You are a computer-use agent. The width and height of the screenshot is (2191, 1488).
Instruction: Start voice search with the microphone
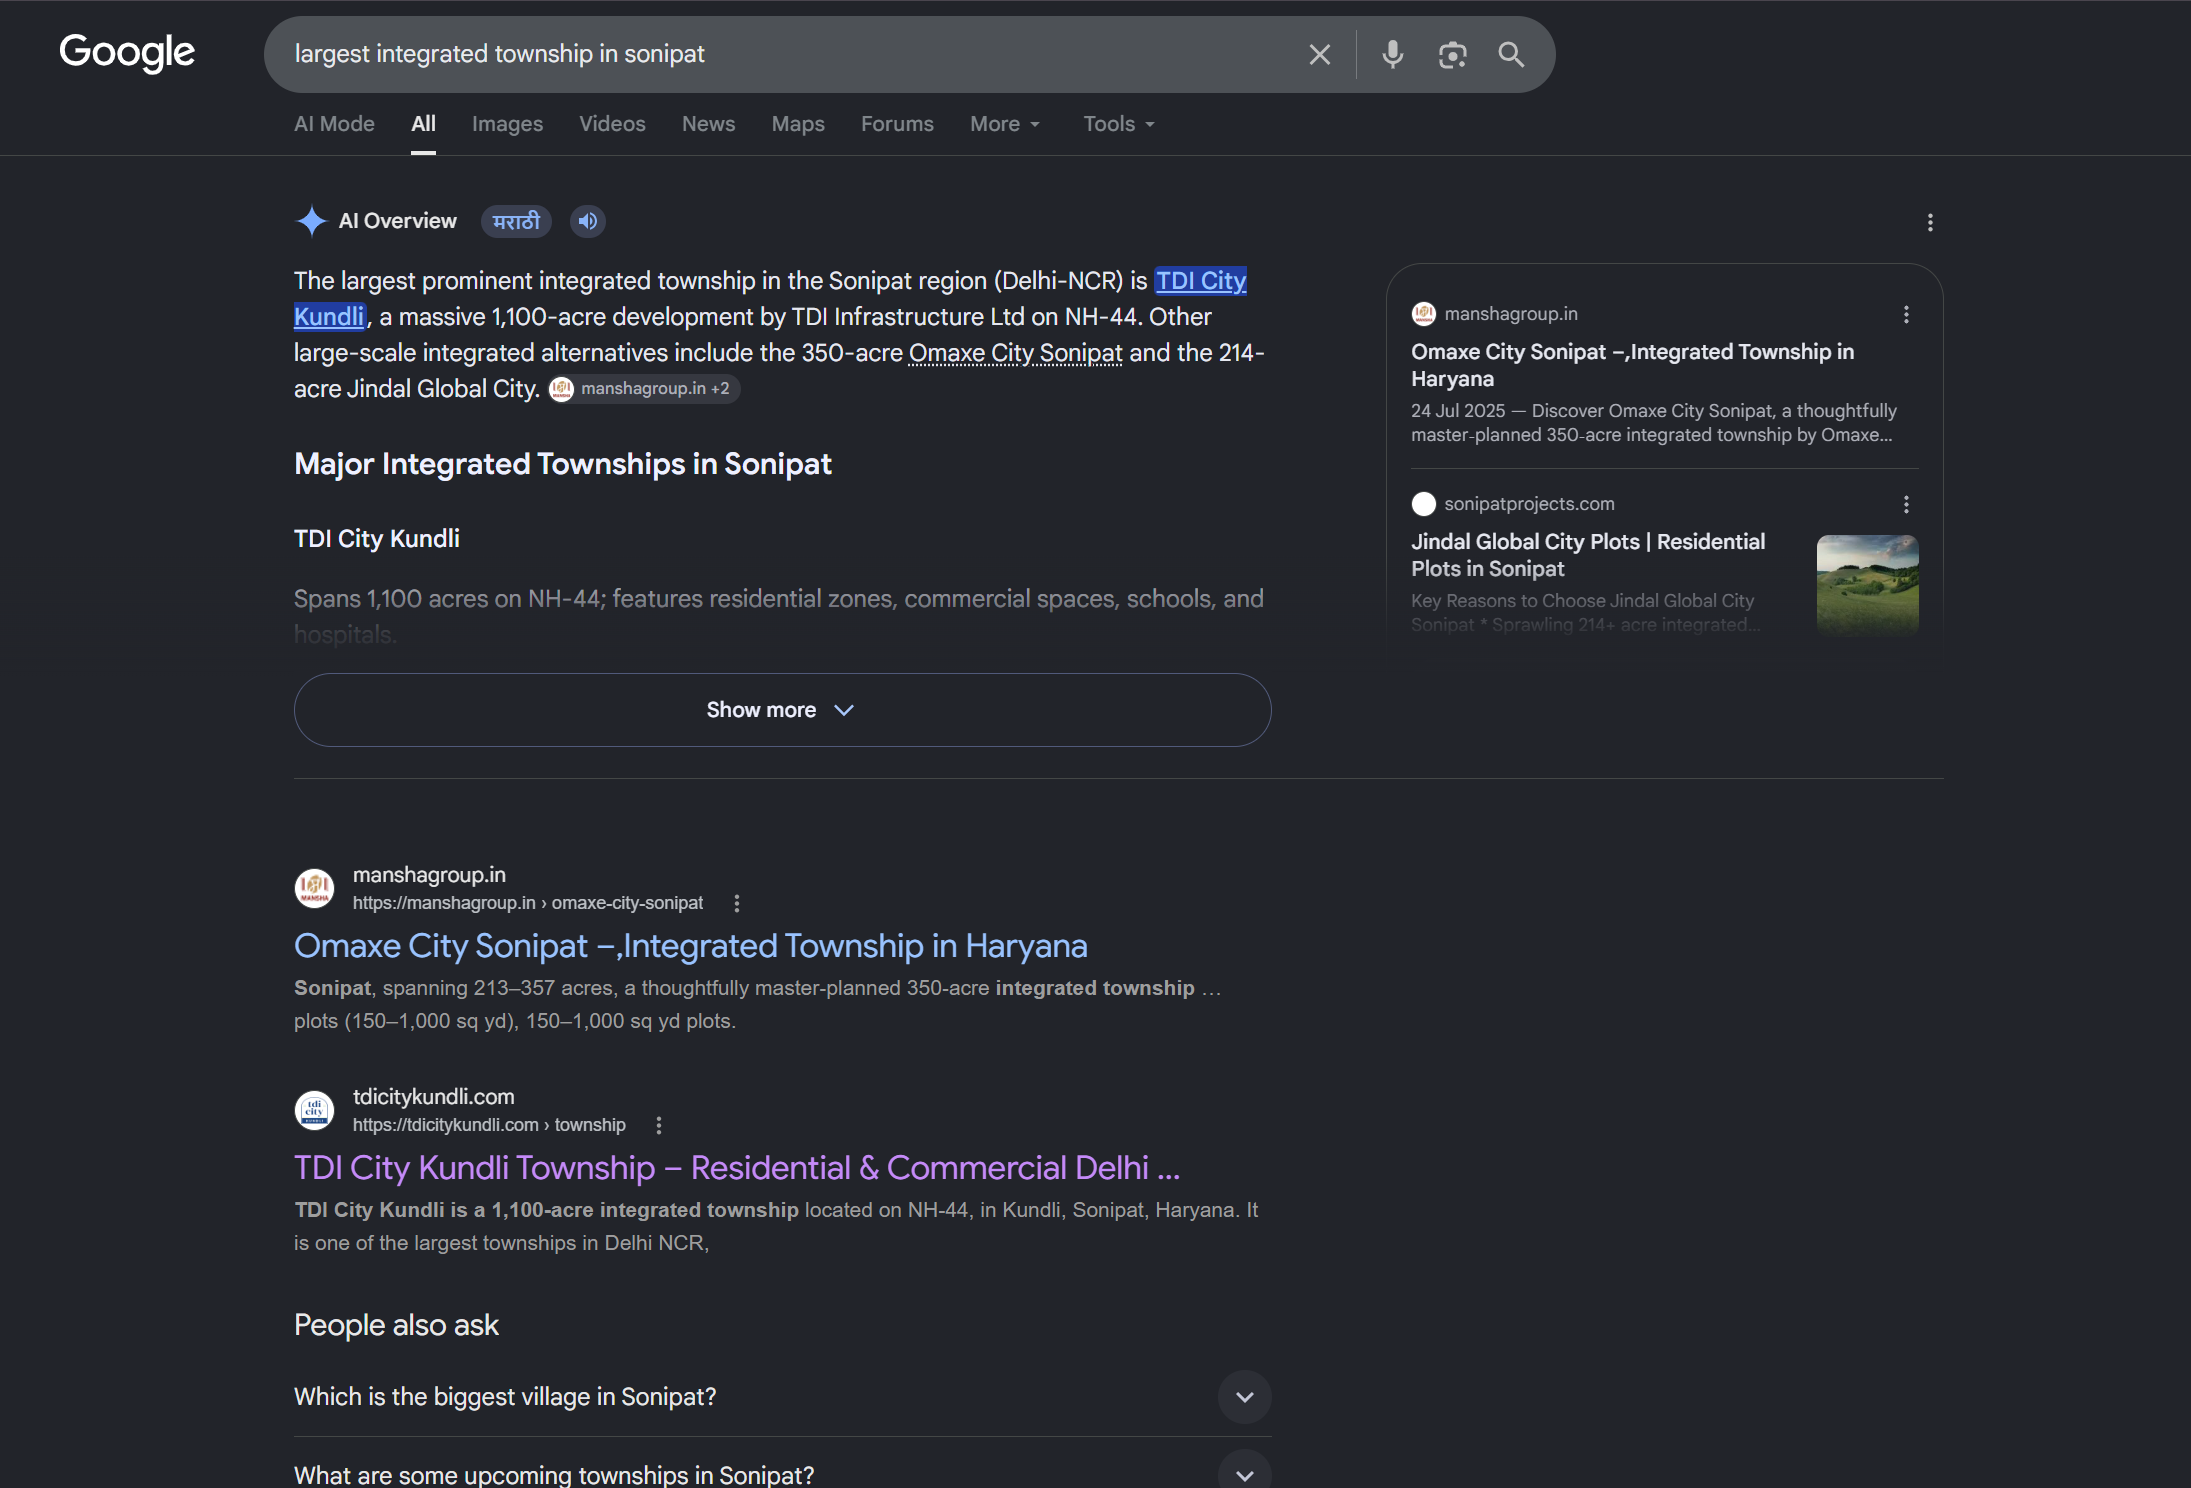[x=1392, y=54]
